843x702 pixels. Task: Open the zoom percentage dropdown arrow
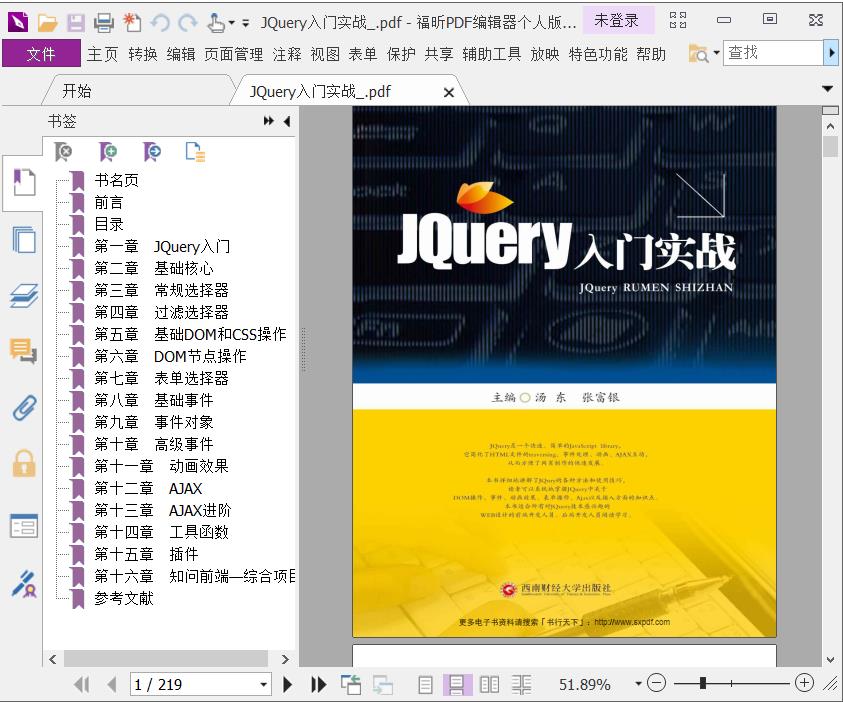(x=638, y=684)
